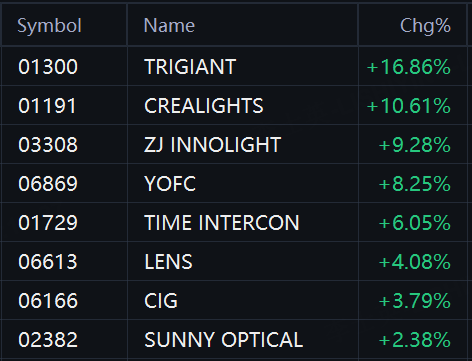Open the TRIGIANT stock name
472x361 pixels.
coord(190,67)
